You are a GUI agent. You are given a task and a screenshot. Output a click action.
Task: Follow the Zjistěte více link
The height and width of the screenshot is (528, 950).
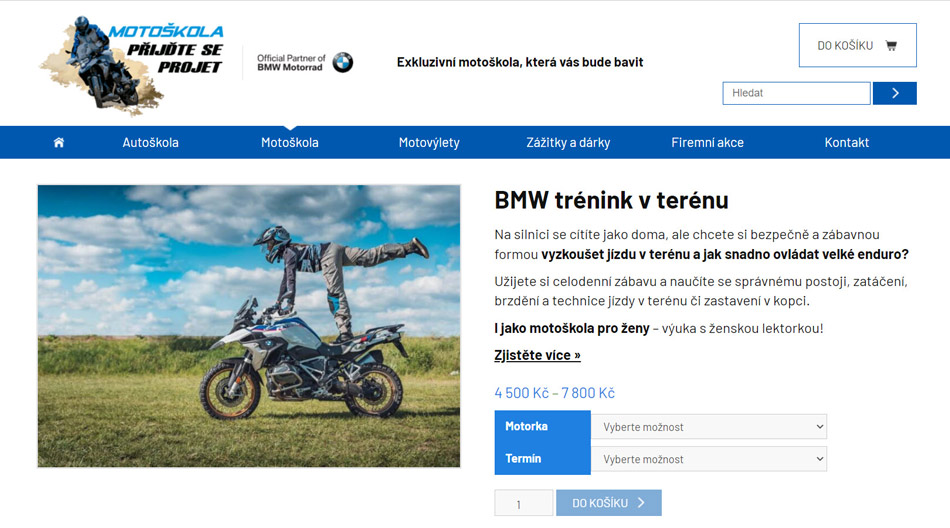pyautogui.click(x=537, y=355)
